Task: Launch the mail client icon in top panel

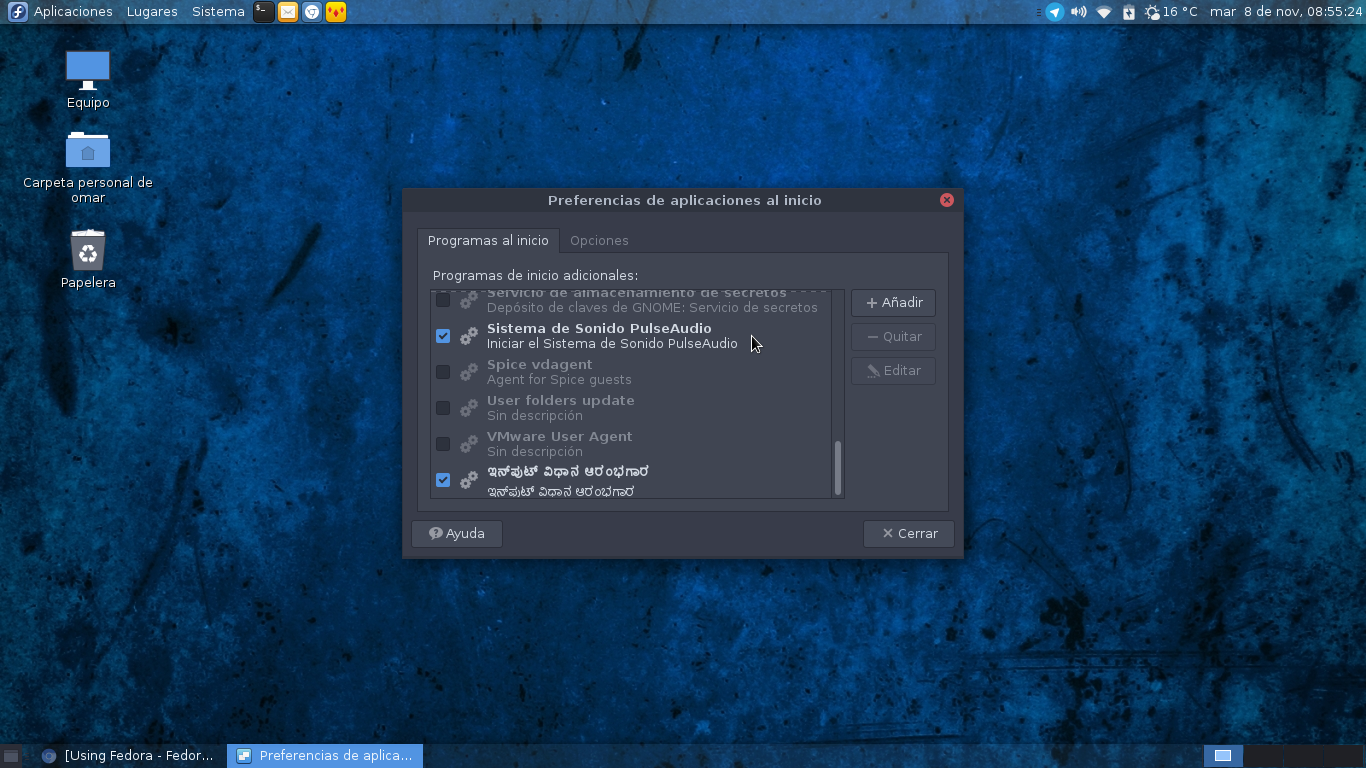Action: pos(288,12)
